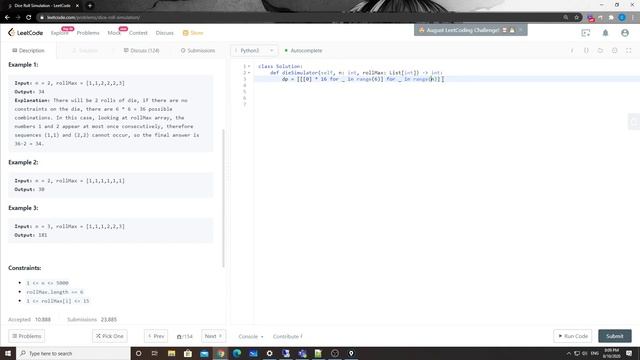Switch to the Solution tab

85,50
